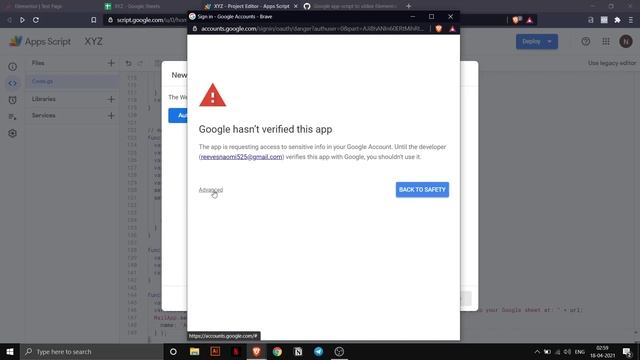Click the Brave shield icon in the popup
Viewport: 640px width, 360px height.
[439, 29]
